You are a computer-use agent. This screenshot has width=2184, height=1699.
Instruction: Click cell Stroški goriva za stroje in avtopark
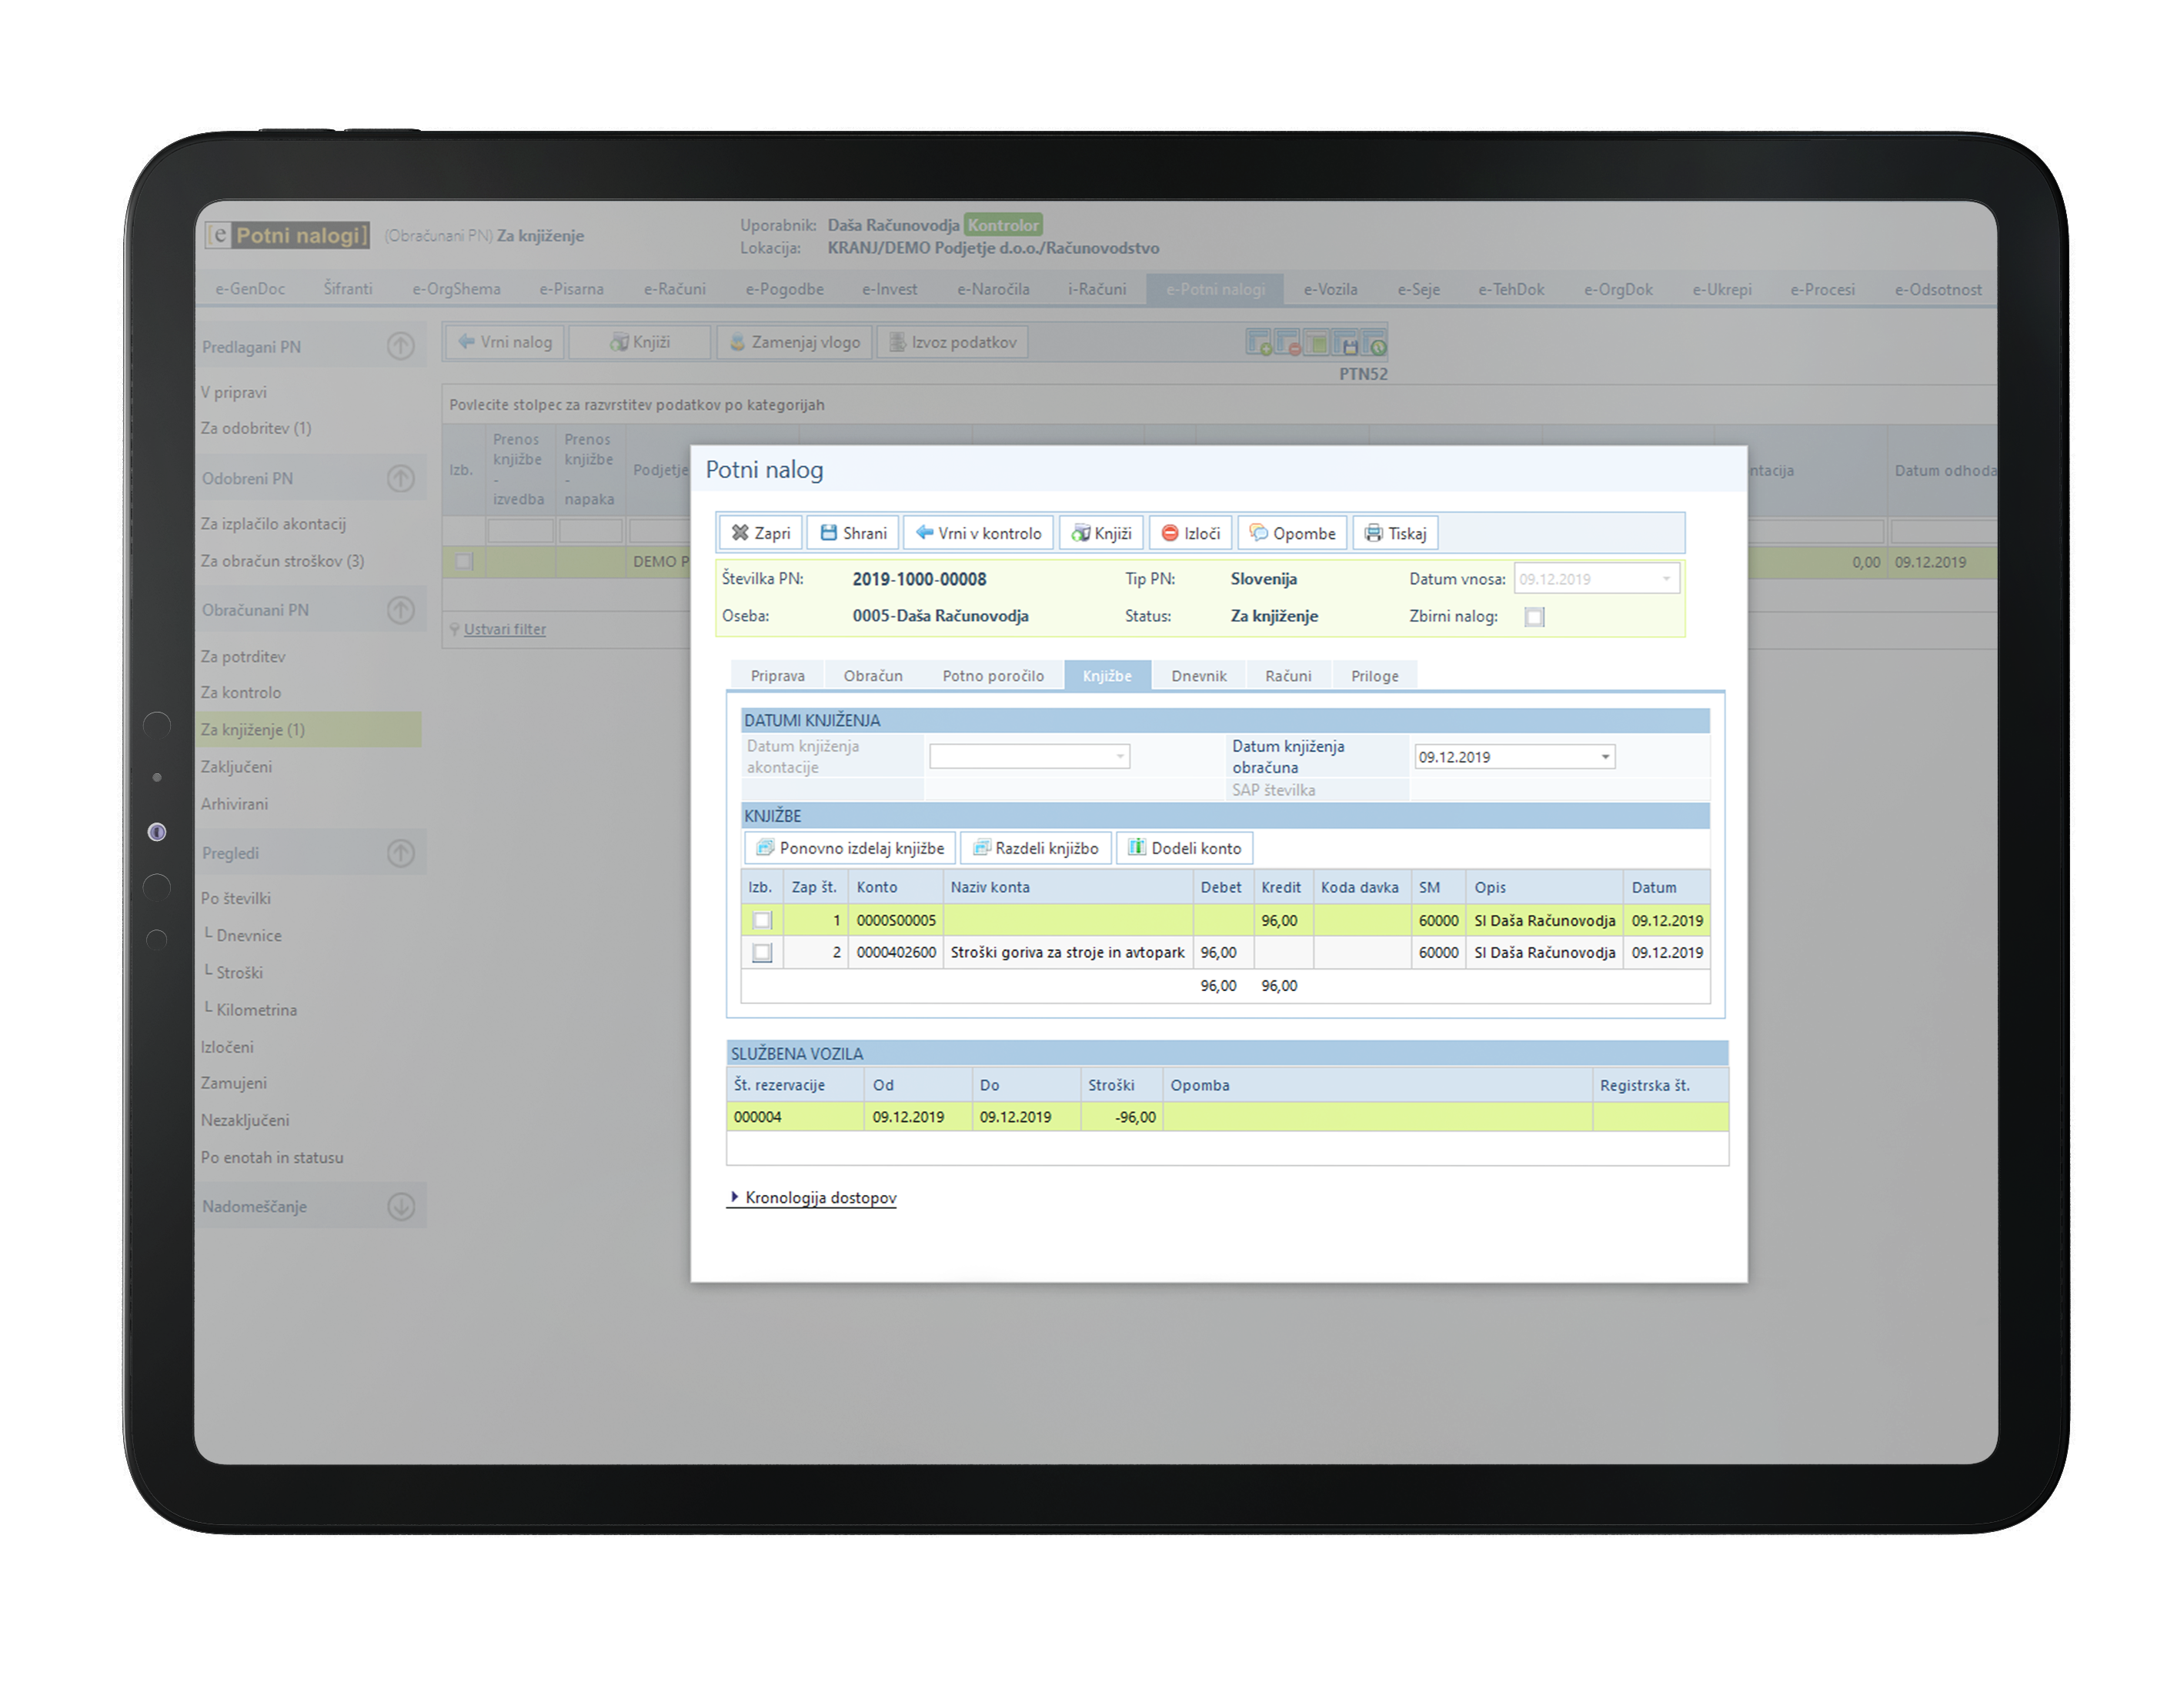point(1068,952)
